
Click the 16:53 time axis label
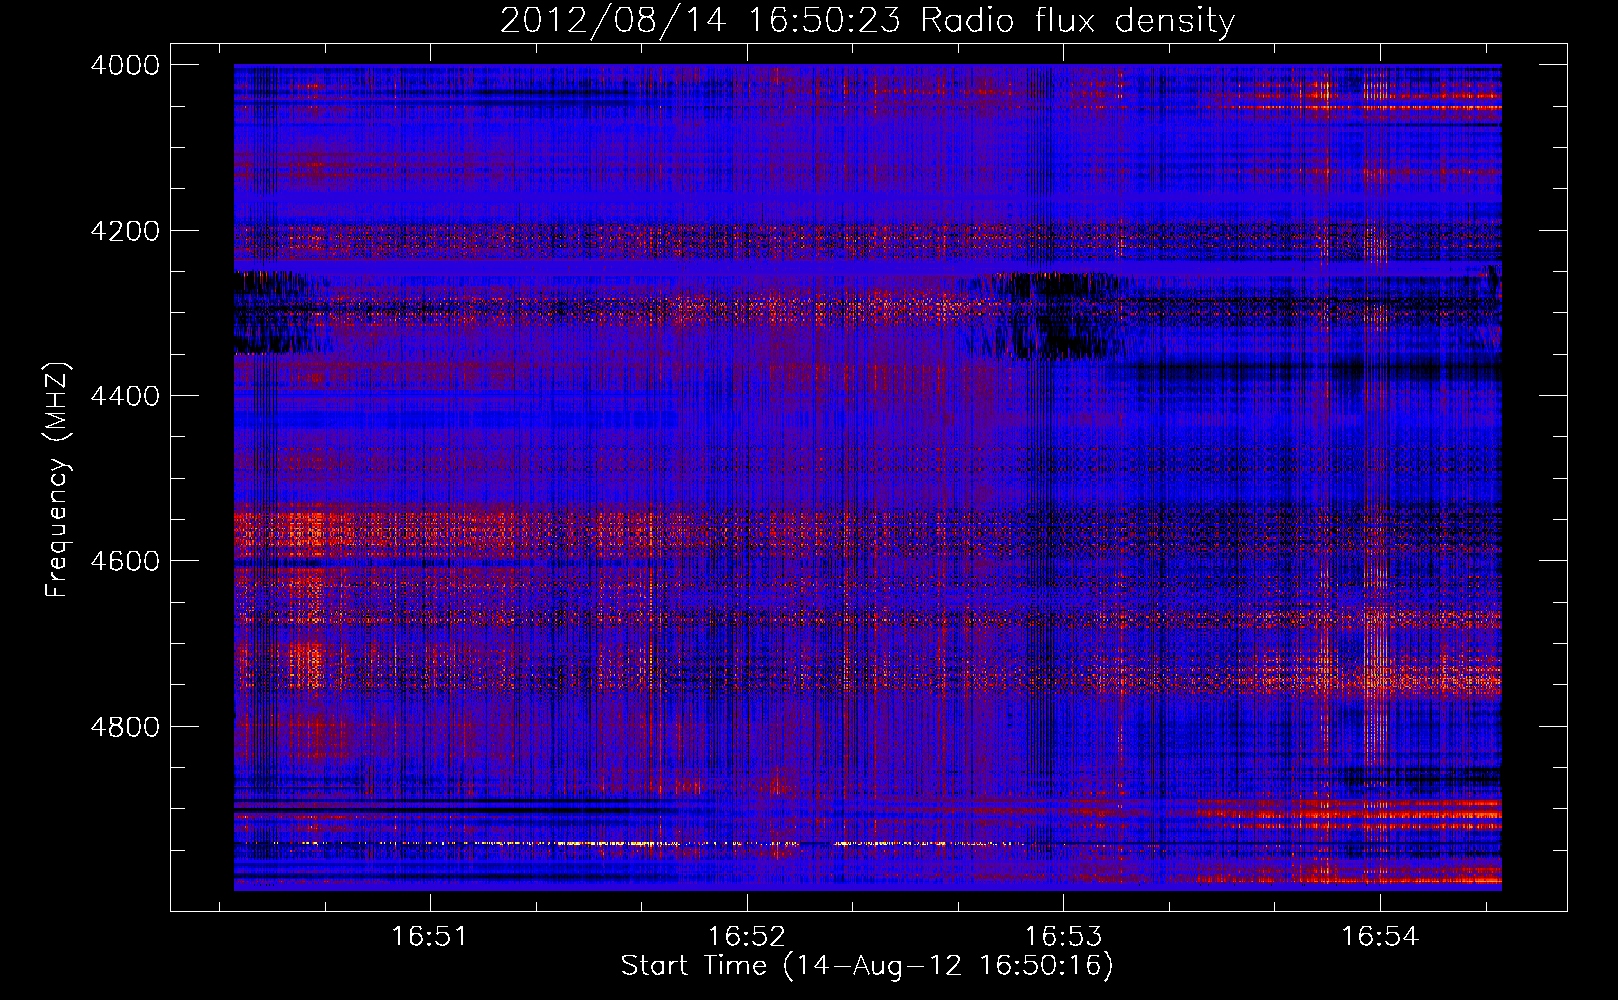click(1064, 937)
